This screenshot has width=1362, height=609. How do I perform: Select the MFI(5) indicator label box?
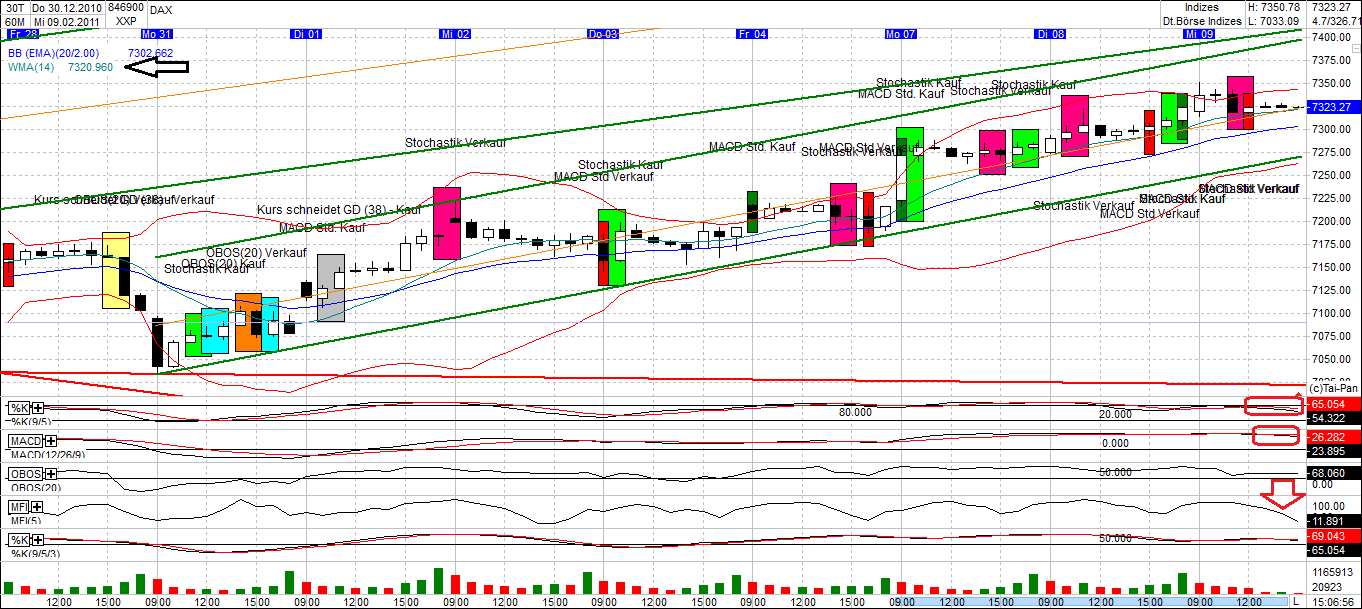[26, 520]
